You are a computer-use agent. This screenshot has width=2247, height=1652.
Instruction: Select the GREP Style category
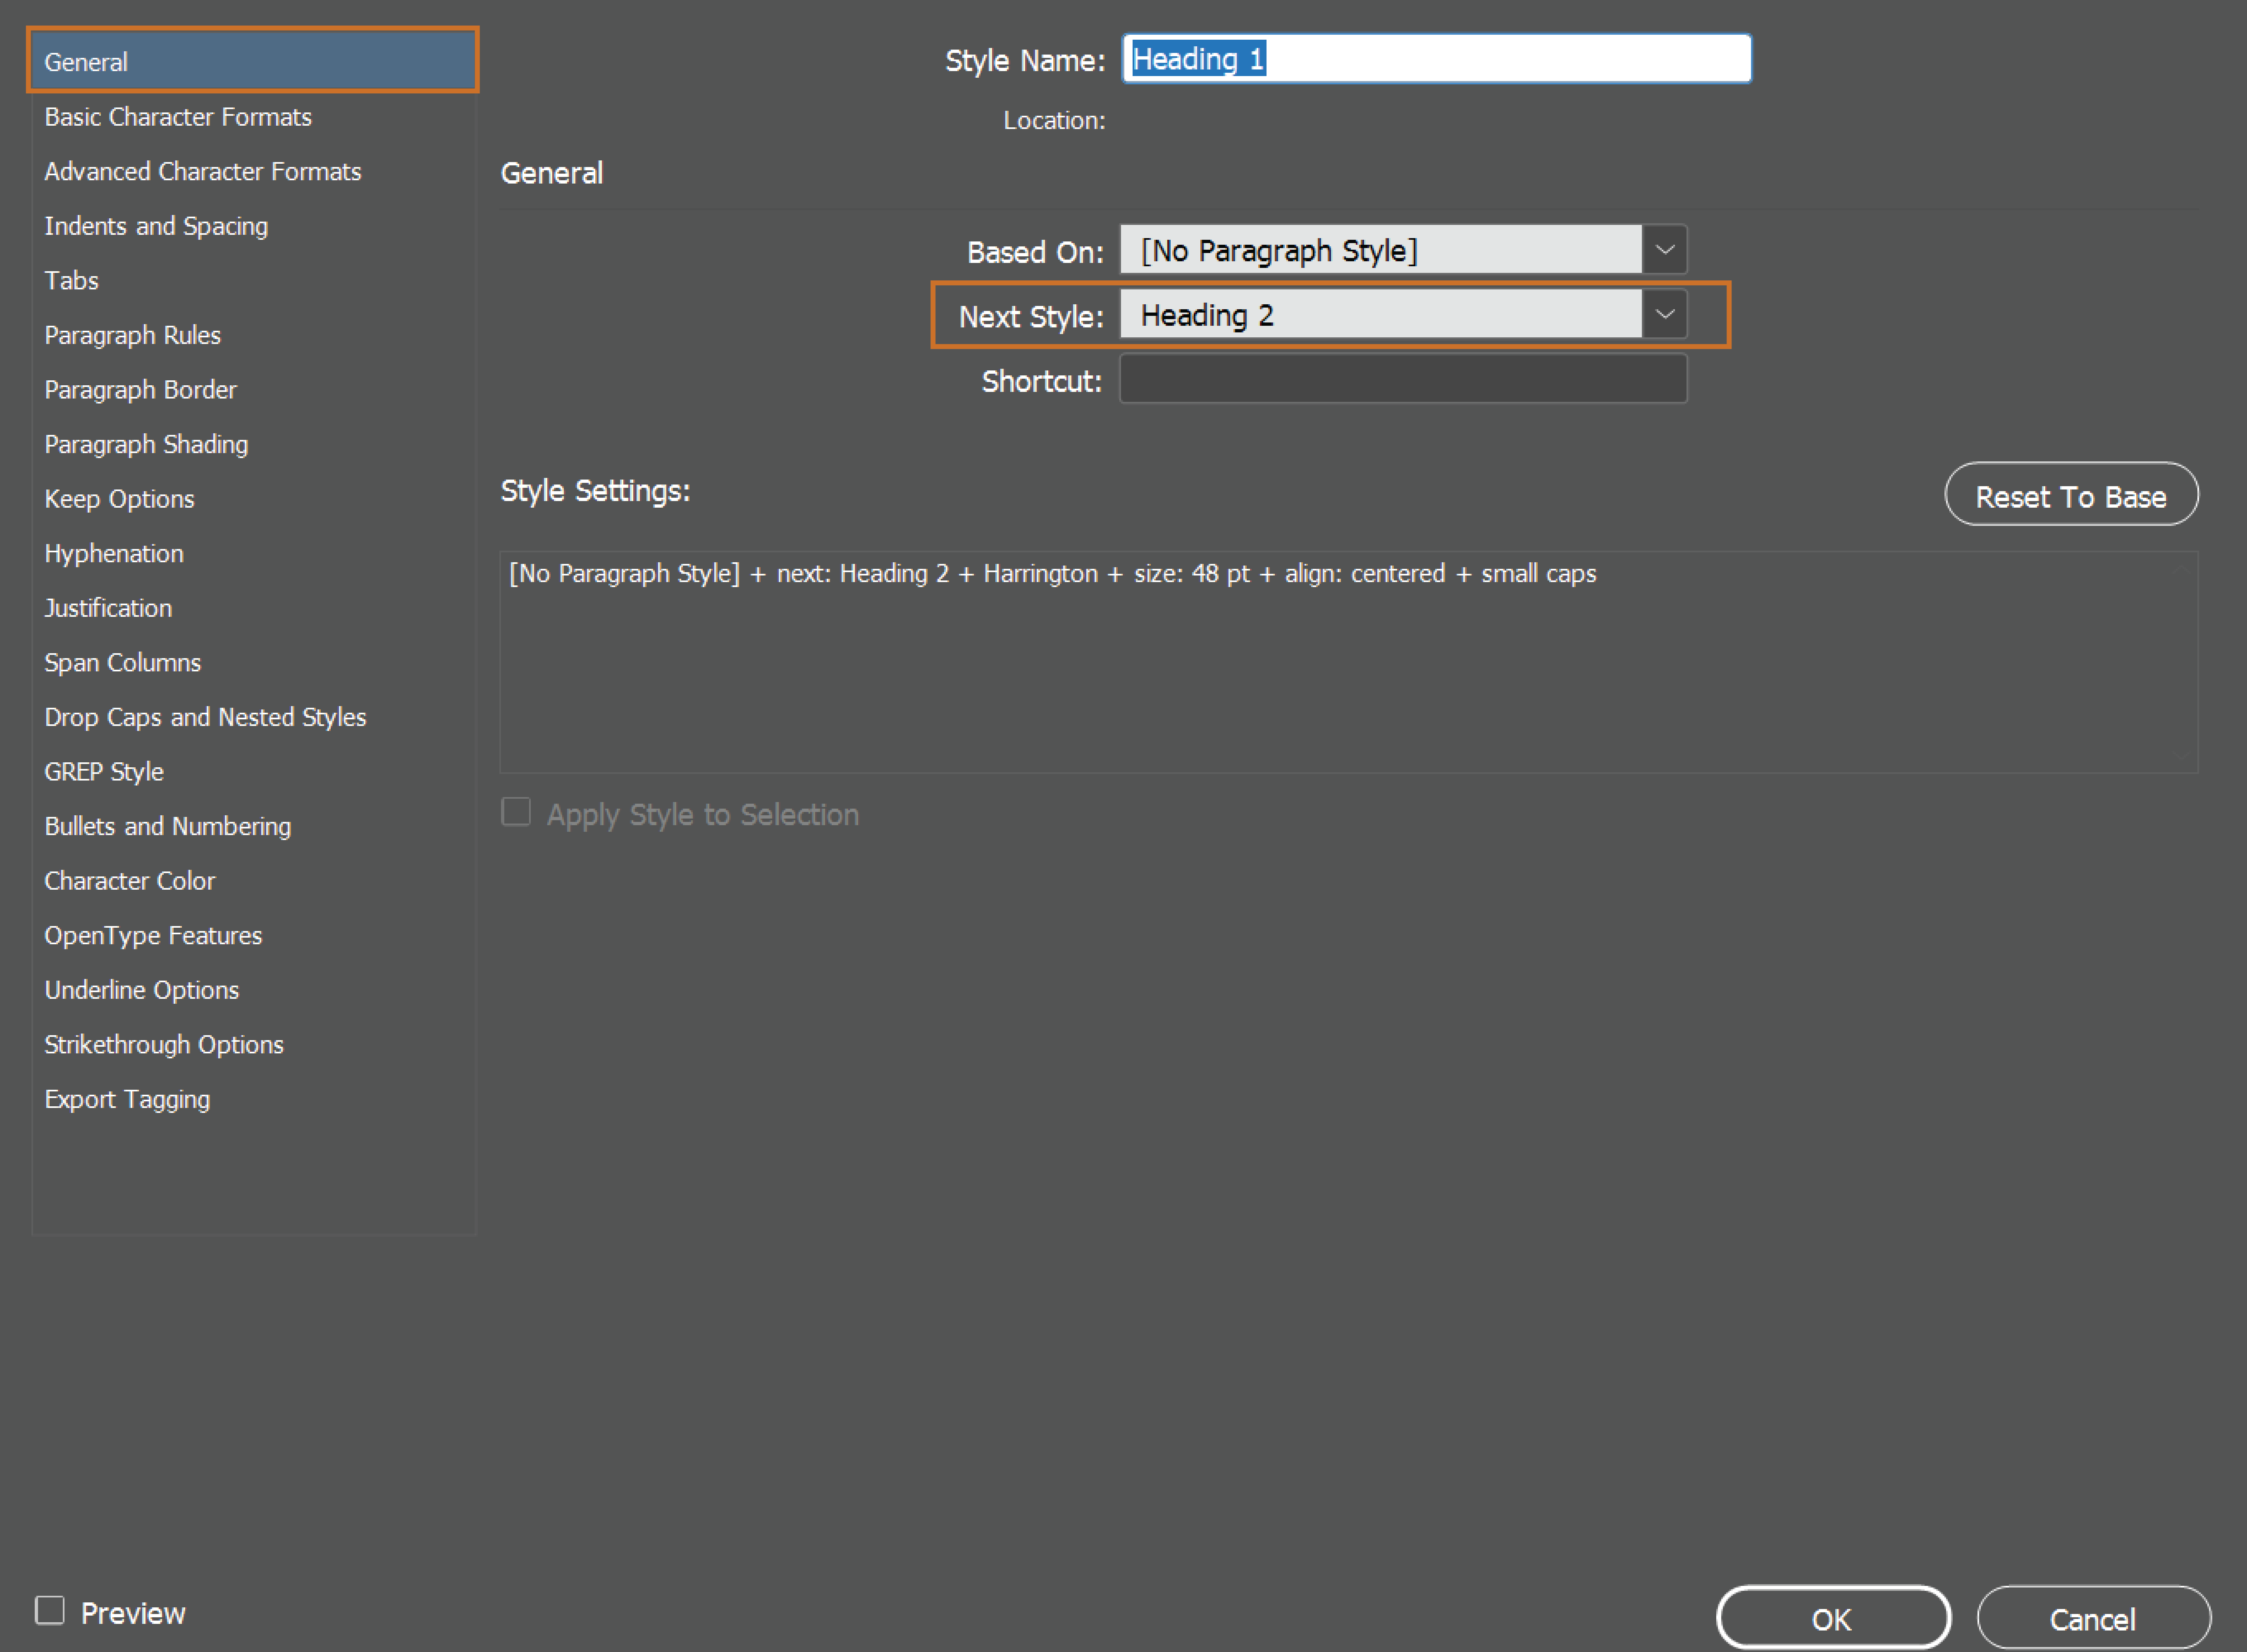(104, 772)
